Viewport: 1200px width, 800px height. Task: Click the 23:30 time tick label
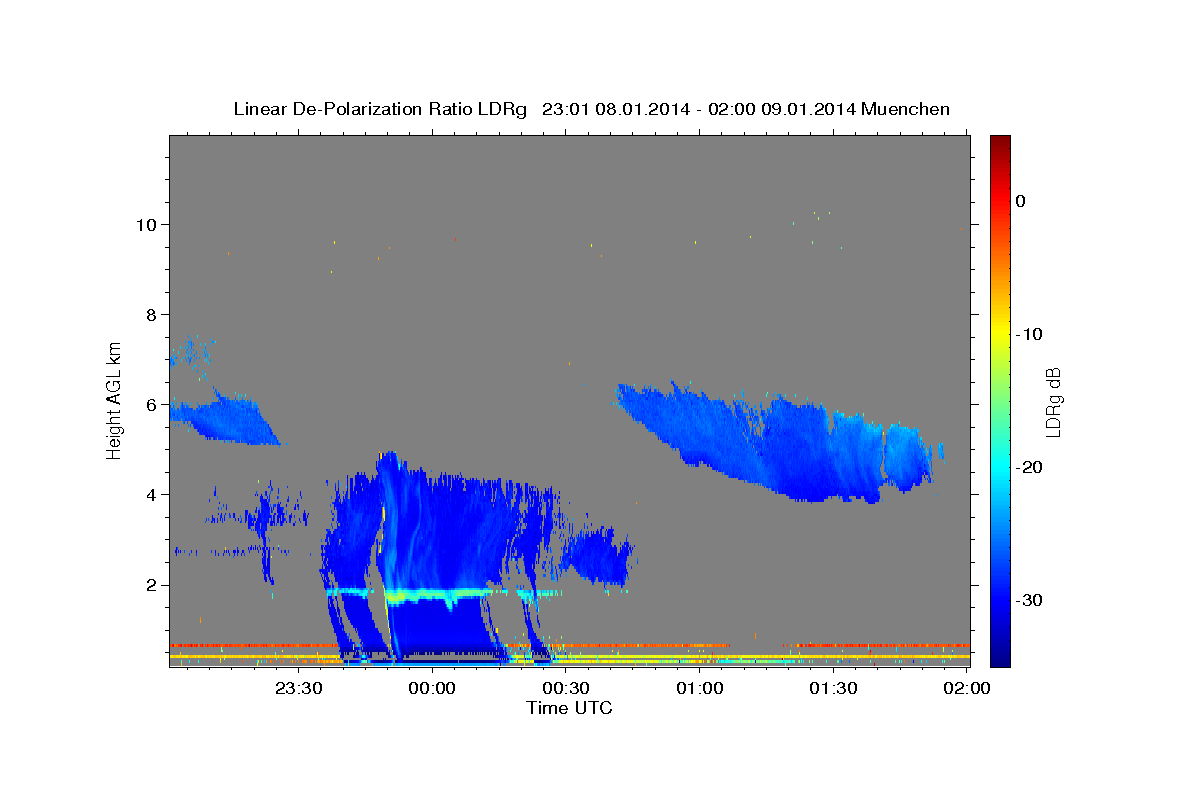pyautogui.click(x=299, y=688)
